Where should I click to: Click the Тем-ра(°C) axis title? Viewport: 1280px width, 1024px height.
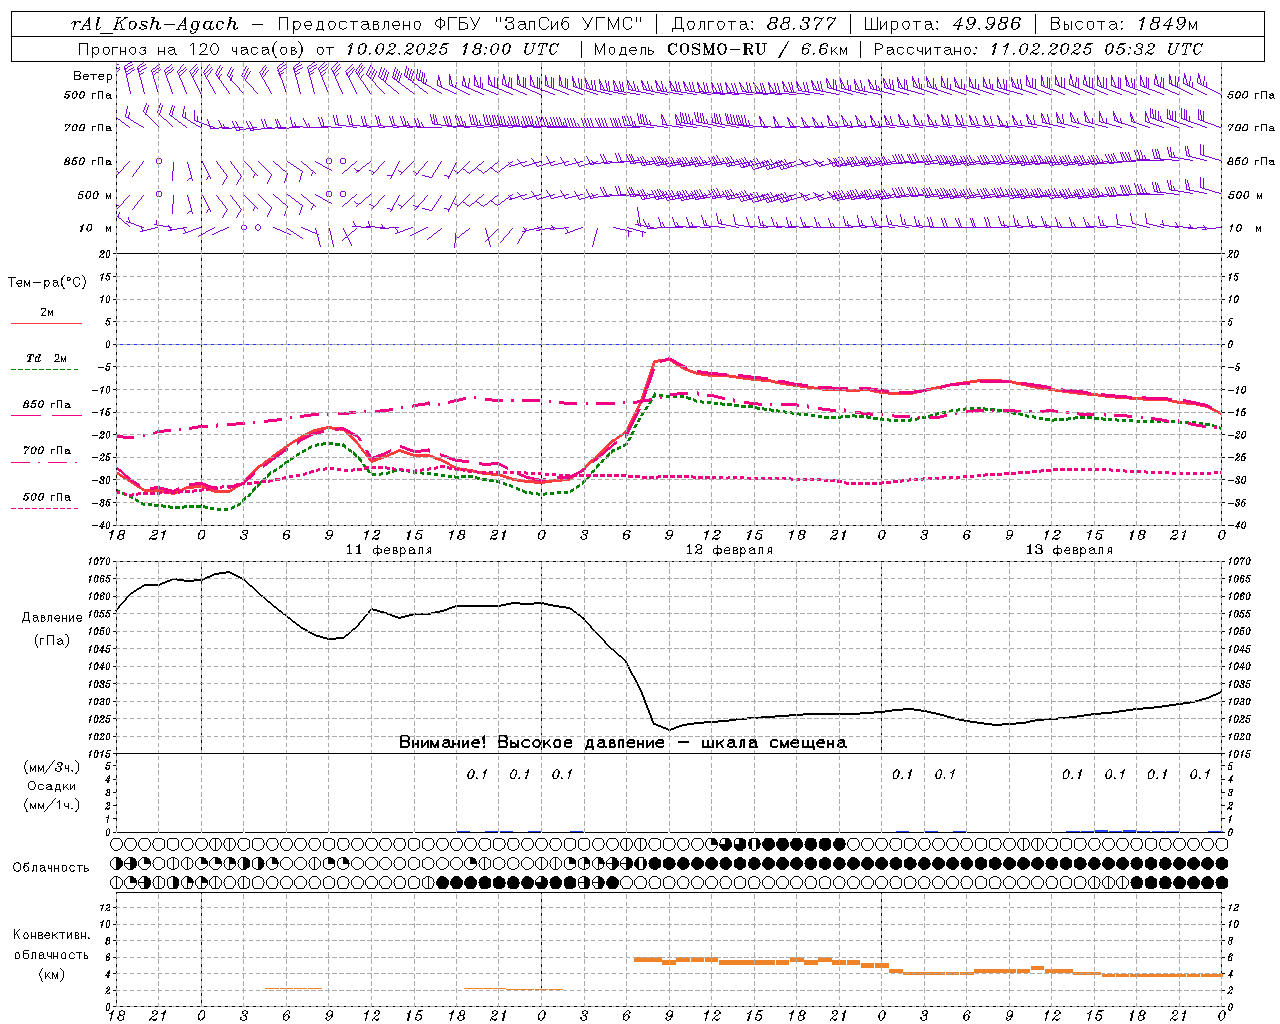(47, 283)
